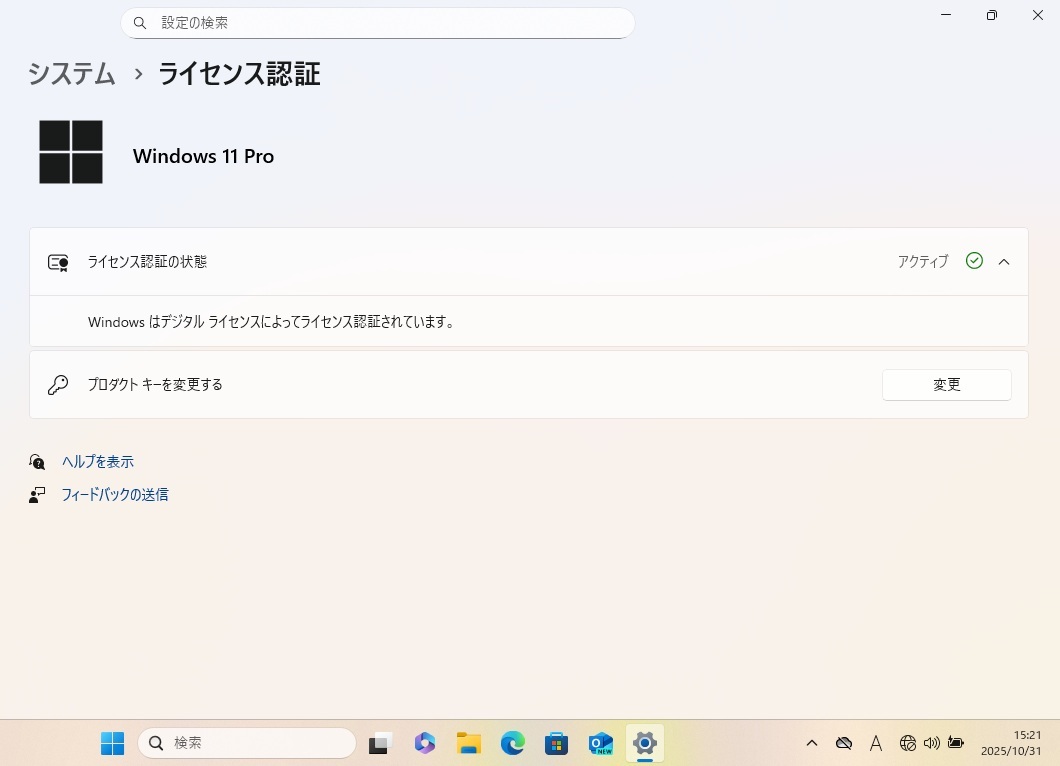The height and width of the screenshot is (766, 1060).
Task: Click the battery tray icon
Action: (x=955, y=743)
